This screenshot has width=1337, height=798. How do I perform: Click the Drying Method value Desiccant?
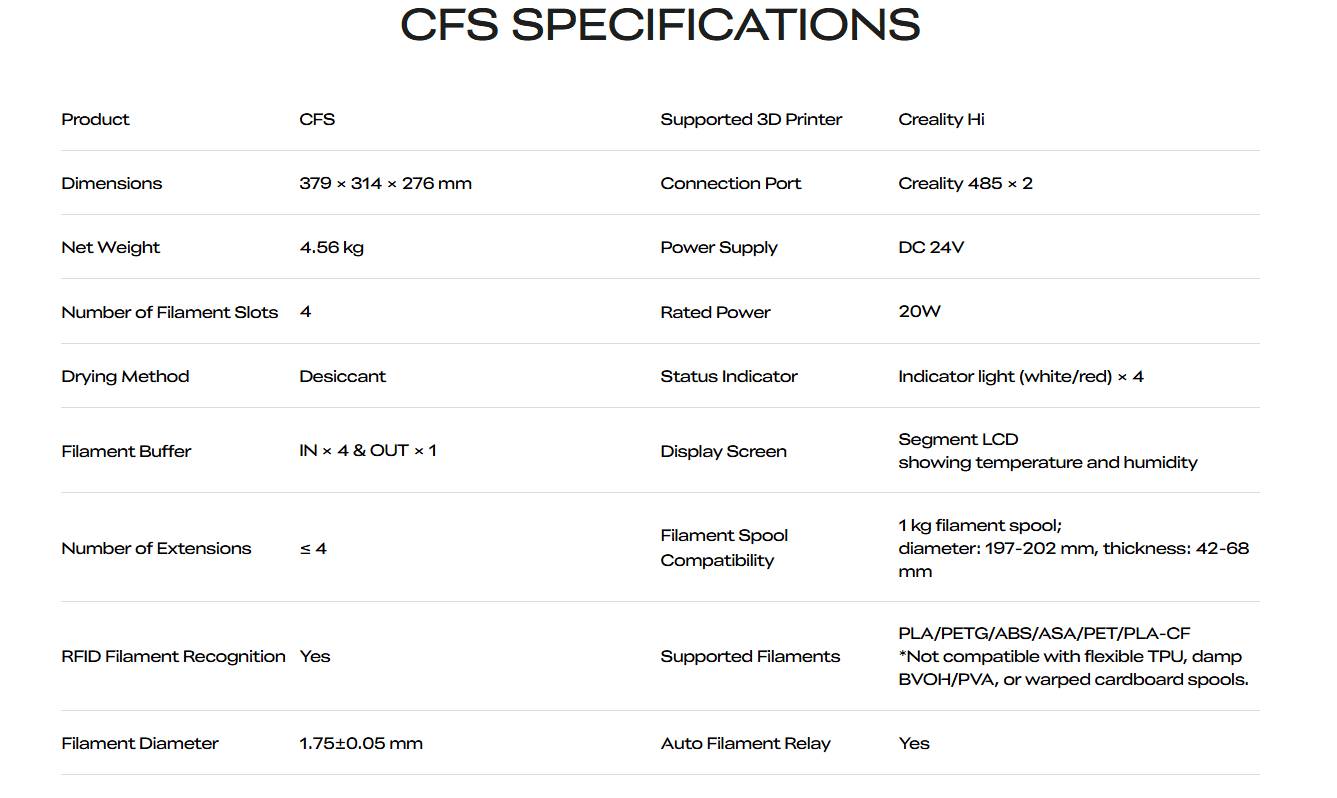click(x=342, y=376)
